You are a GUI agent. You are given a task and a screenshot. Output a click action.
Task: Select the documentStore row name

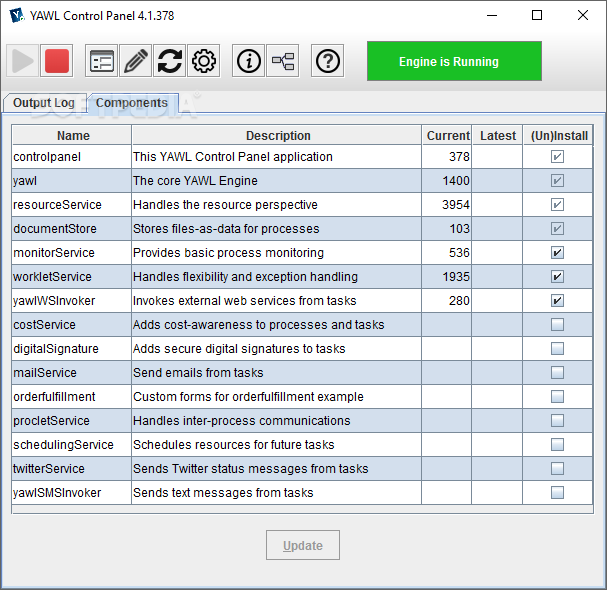point(72,229)
